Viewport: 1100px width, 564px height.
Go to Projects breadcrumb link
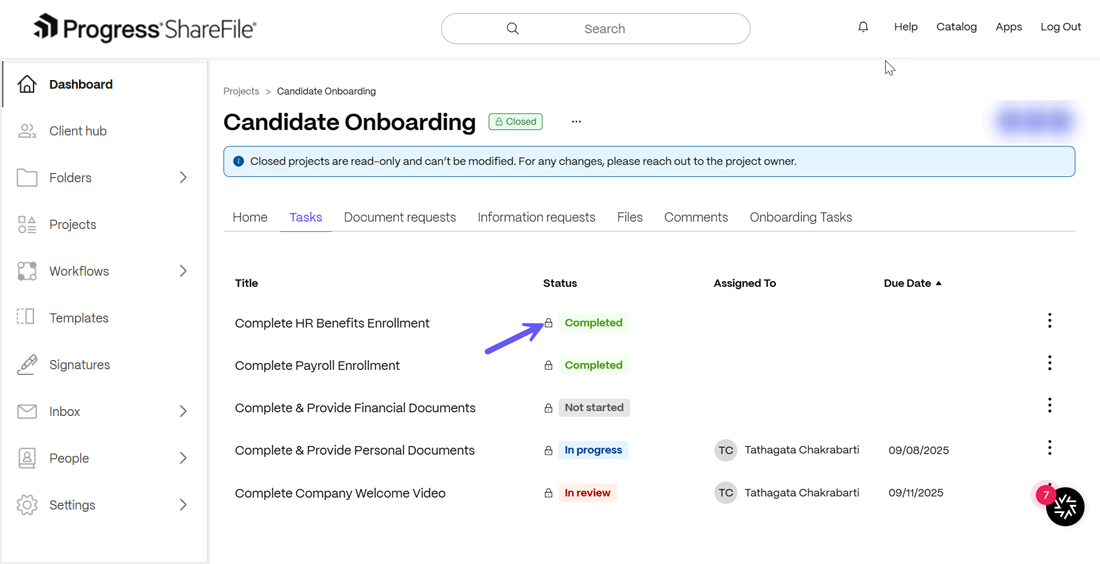point(241,91)
